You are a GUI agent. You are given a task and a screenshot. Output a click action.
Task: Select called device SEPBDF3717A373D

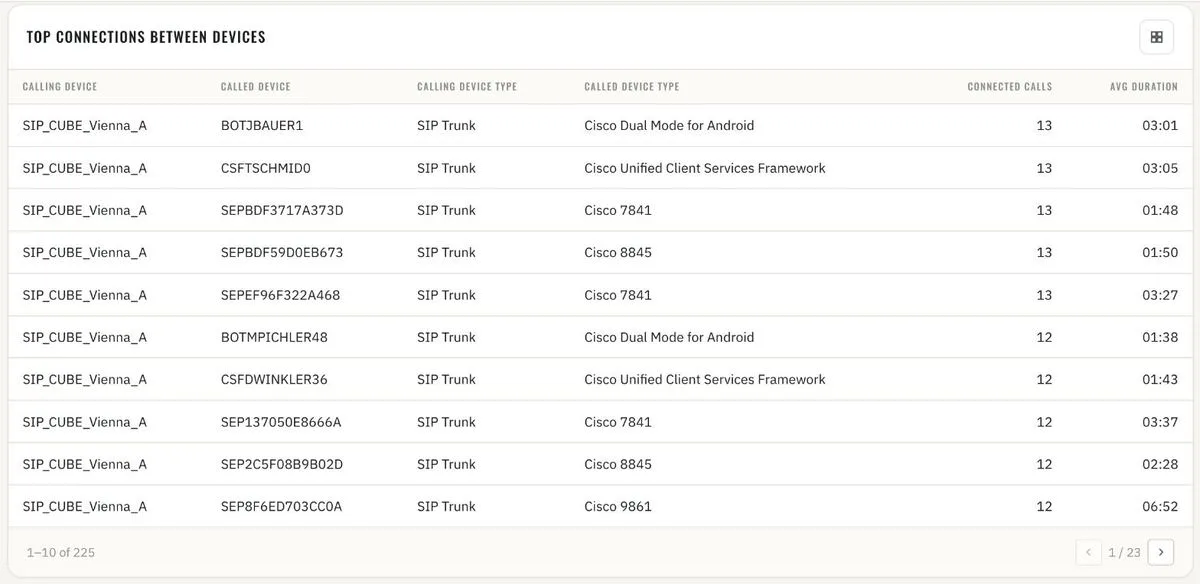click(282, 210)
